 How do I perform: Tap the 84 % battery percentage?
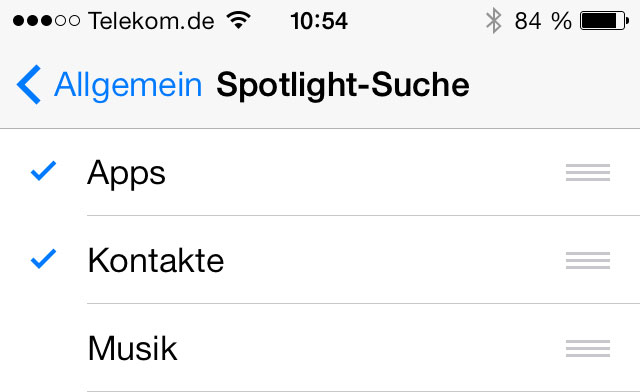click(543, 21)
